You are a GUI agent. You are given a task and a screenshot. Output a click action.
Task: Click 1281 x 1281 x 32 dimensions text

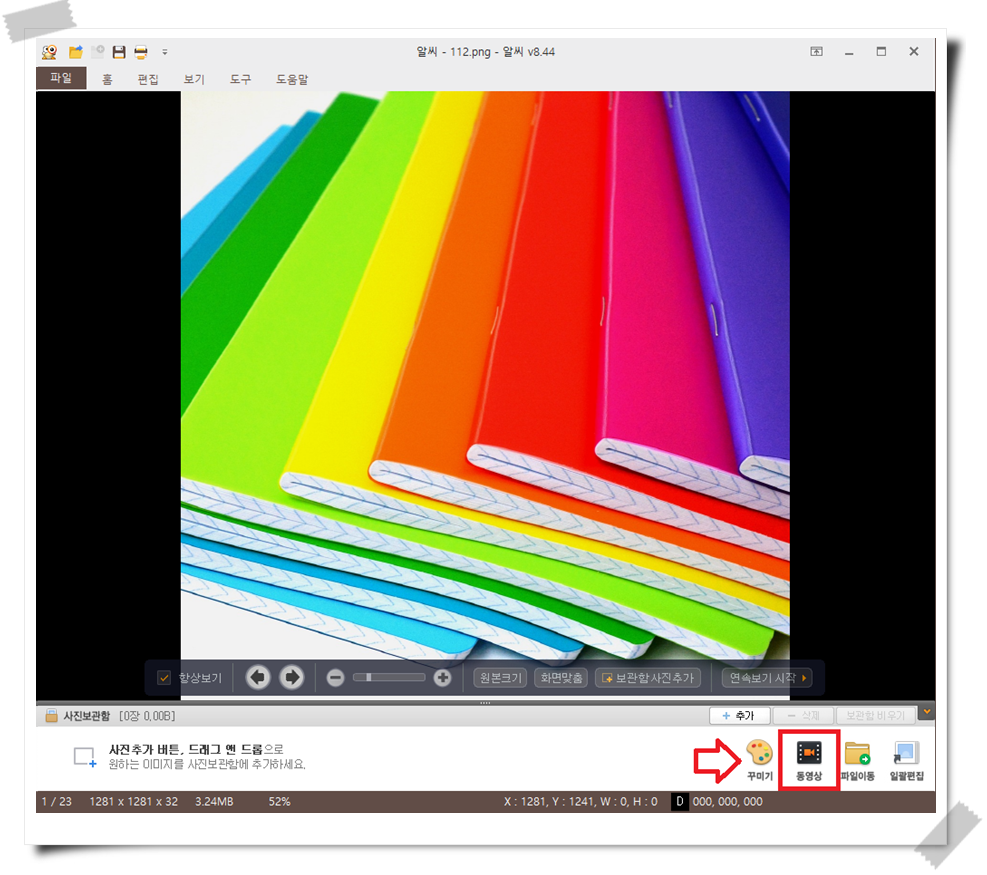coord(133,801)
